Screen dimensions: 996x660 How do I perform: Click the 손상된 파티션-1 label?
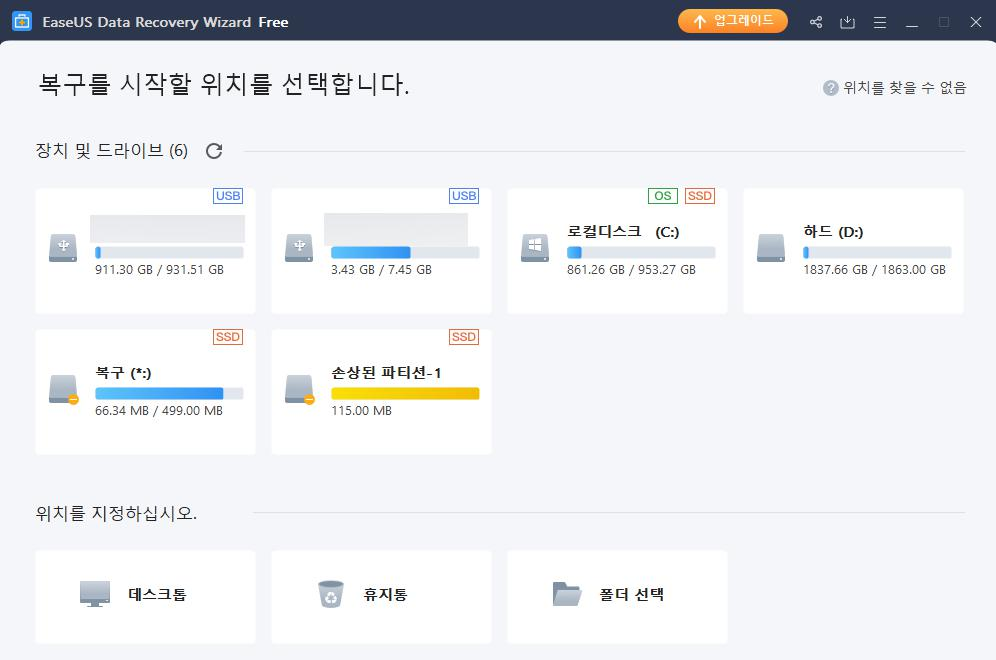point(386,373)
